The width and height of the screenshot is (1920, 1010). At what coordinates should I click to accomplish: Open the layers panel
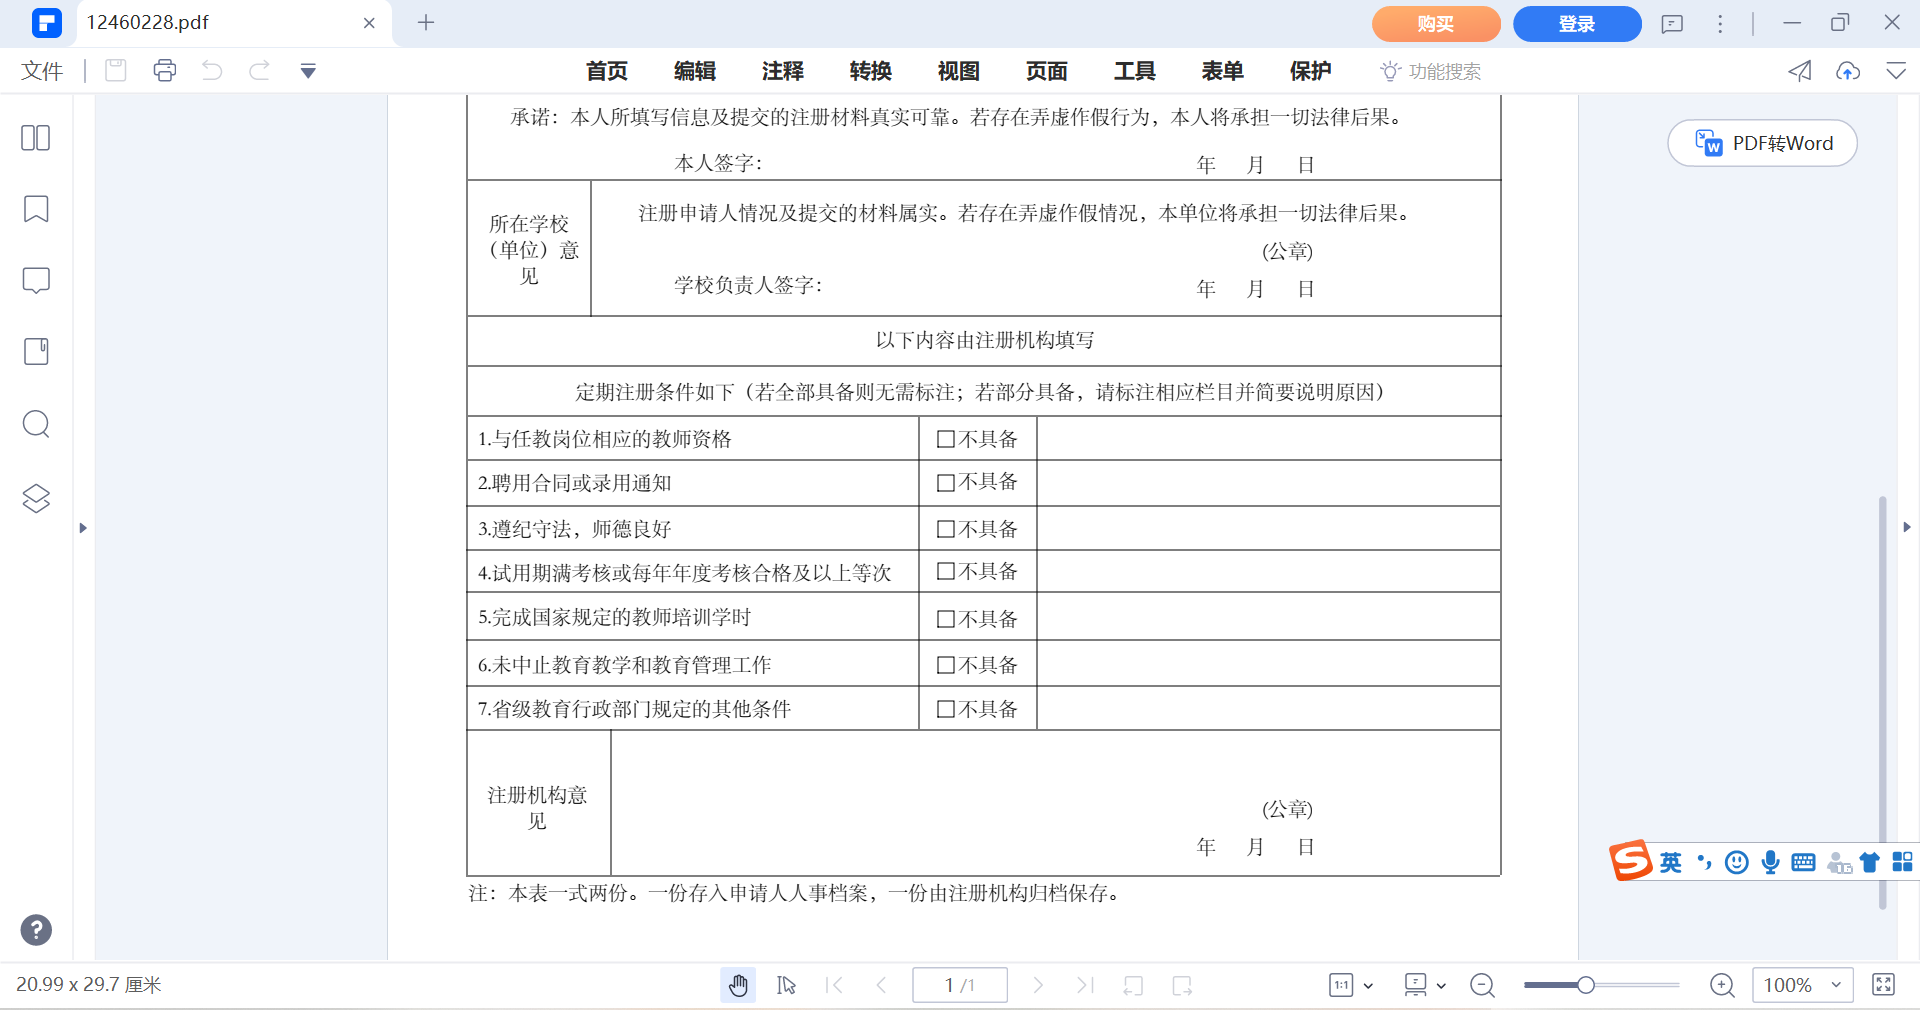click(36, 498)
